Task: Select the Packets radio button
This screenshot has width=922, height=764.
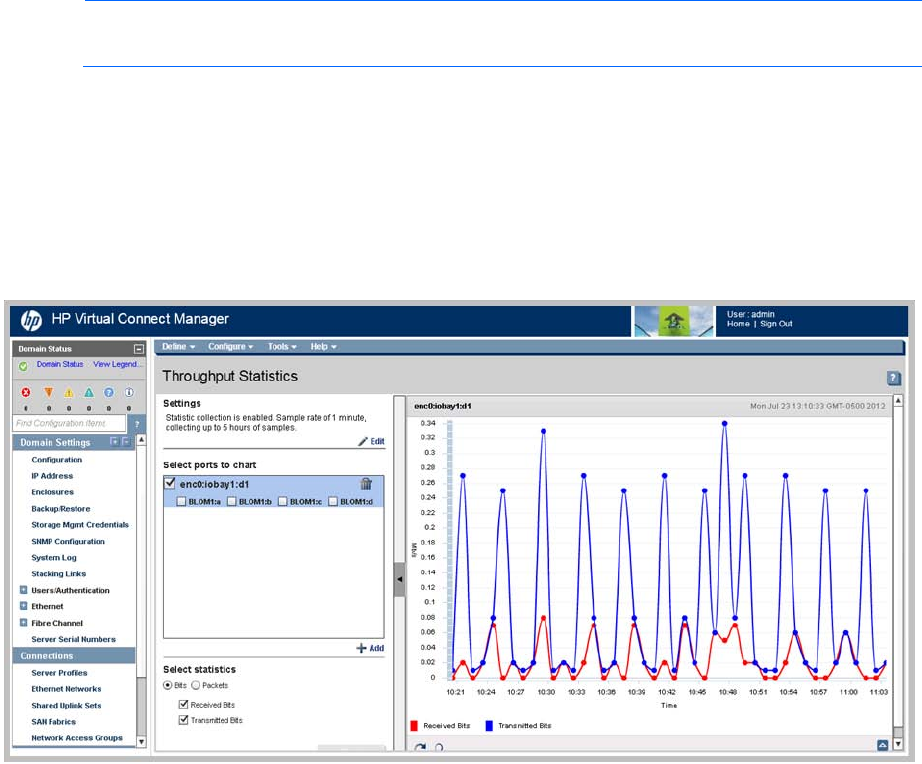Action: (x=196, y=686)
